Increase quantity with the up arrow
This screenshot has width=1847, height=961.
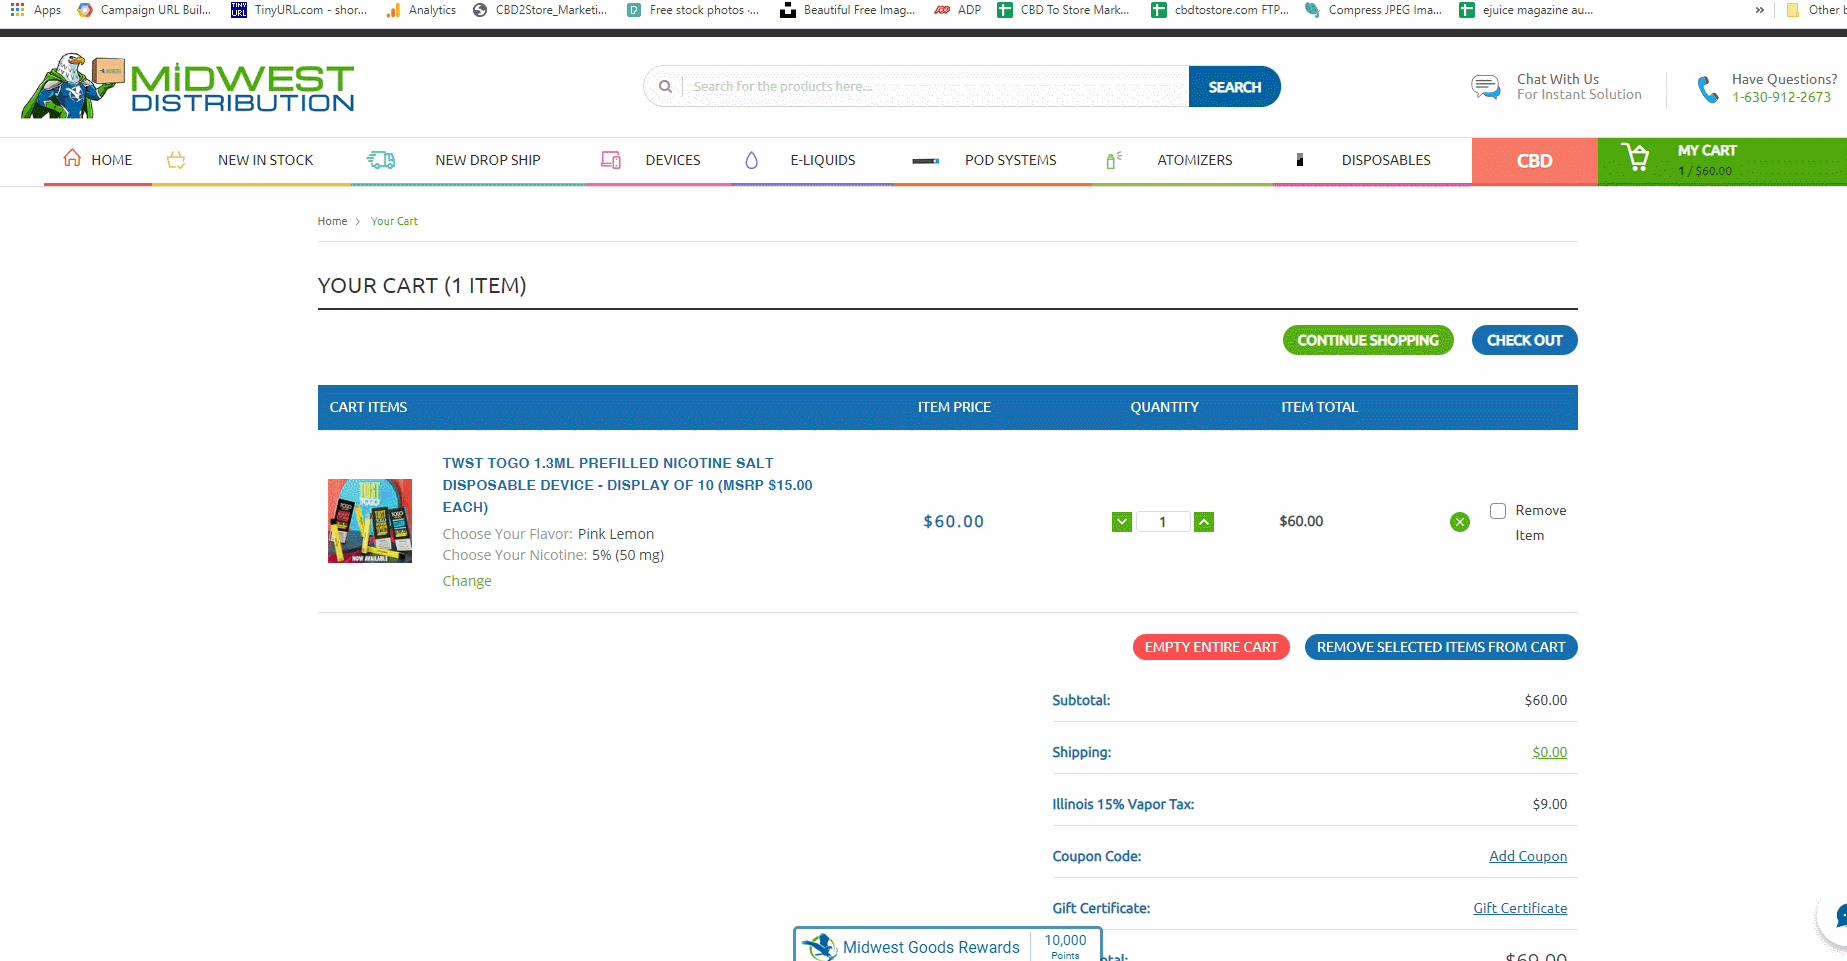click(x=1204, y=522)
